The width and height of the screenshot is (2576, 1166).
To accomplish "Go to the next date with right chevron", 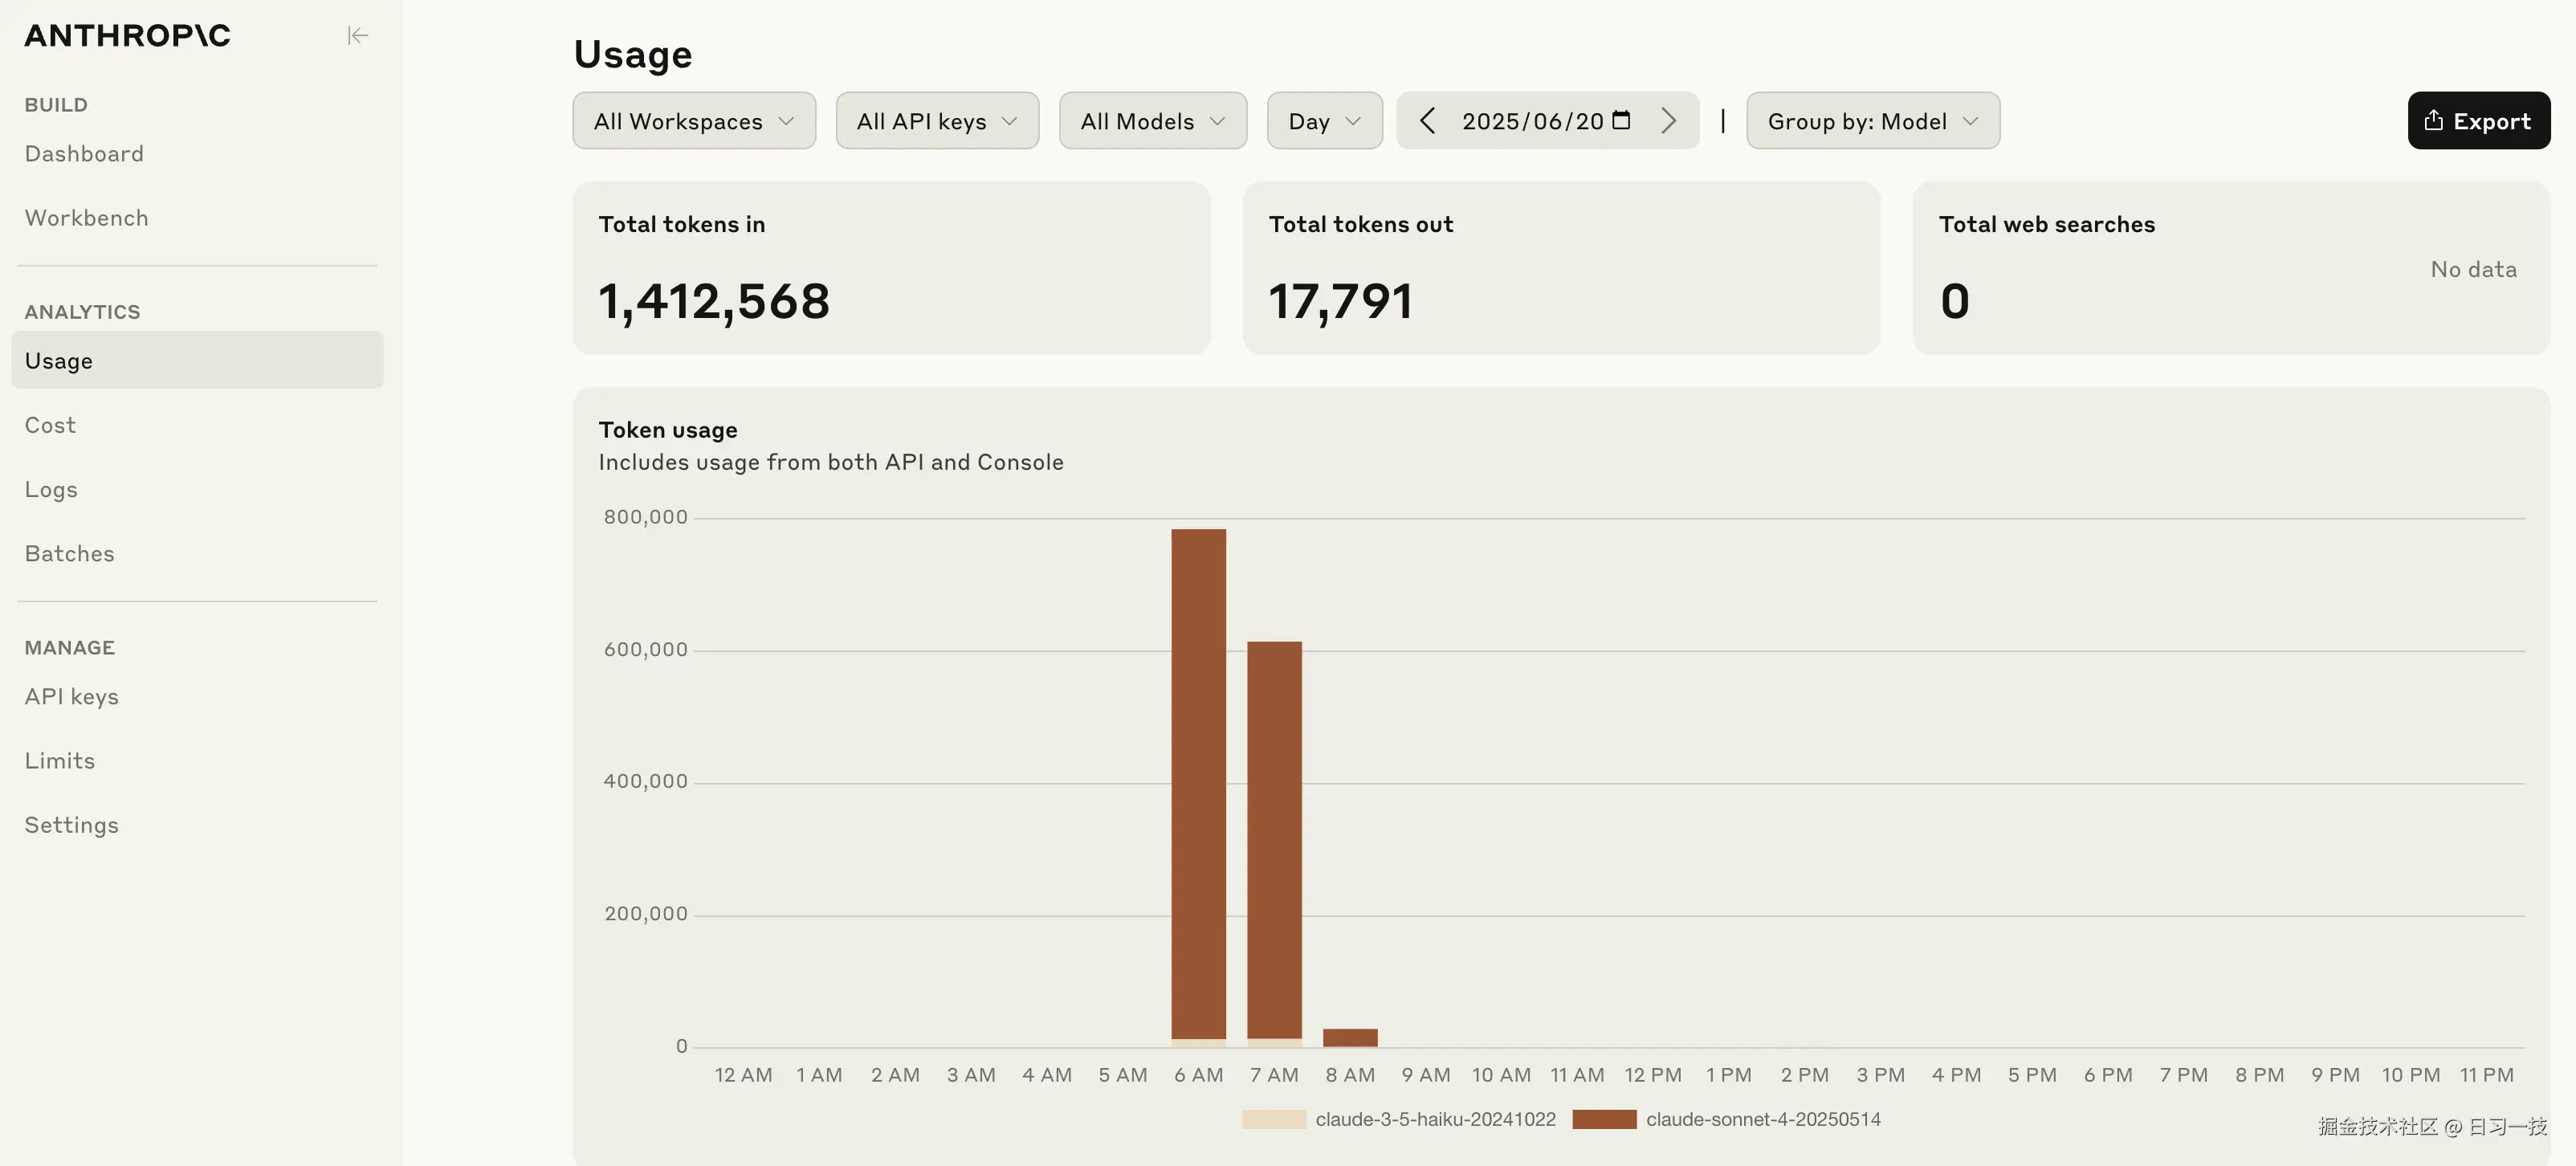I will tap(1667, 121).
